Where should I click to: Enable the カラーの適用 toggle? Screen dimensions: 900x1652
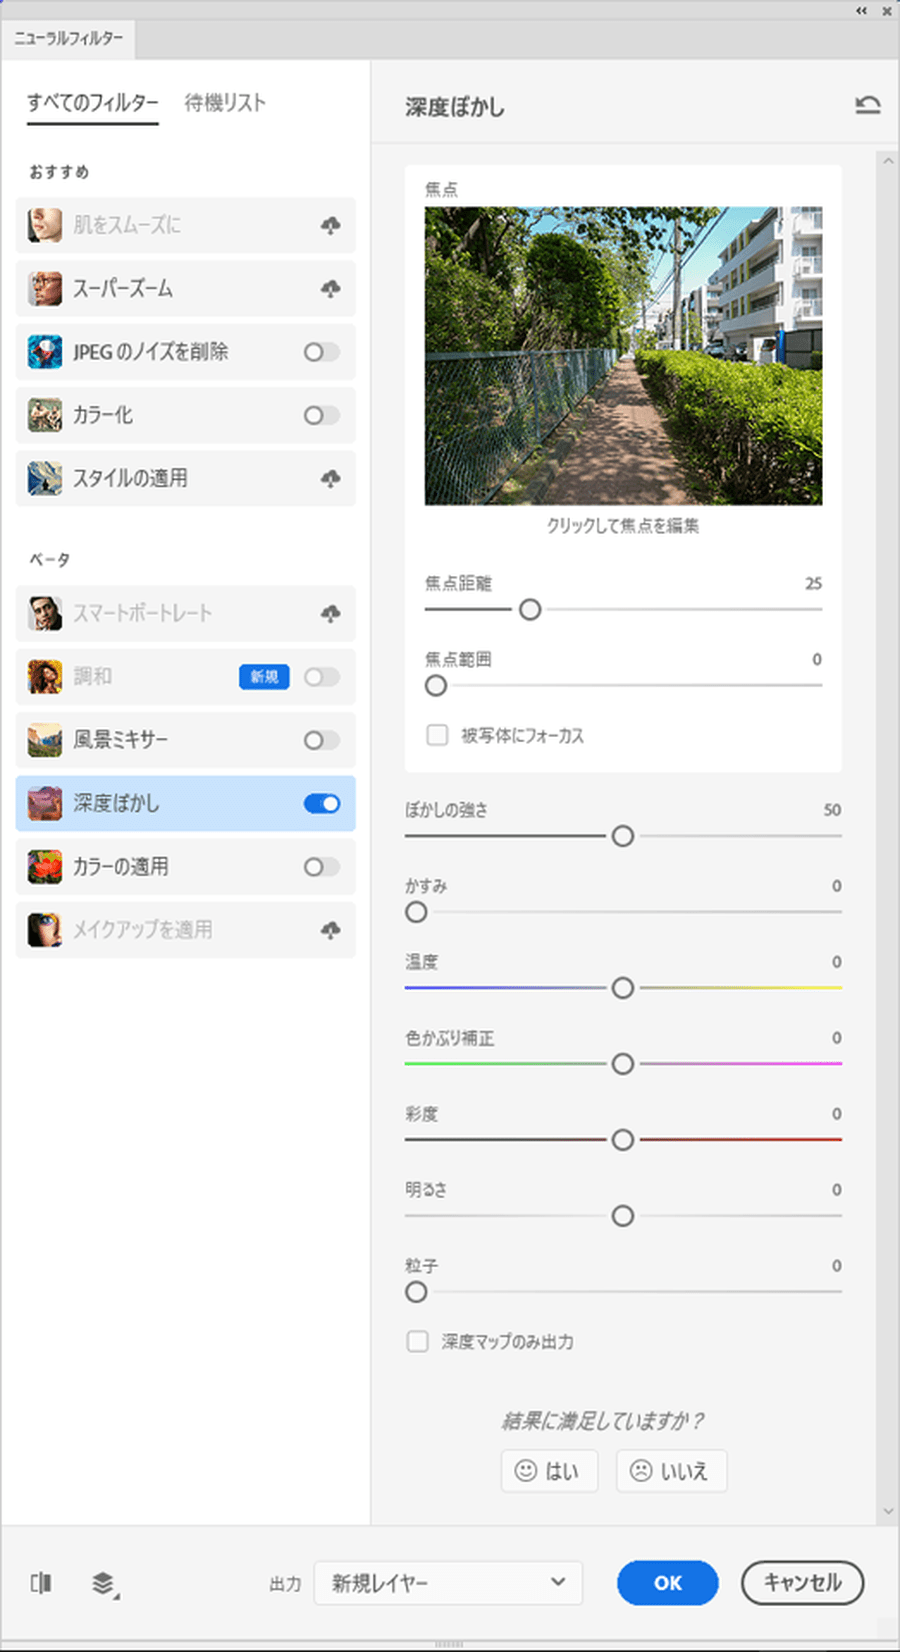coord(322,867)
